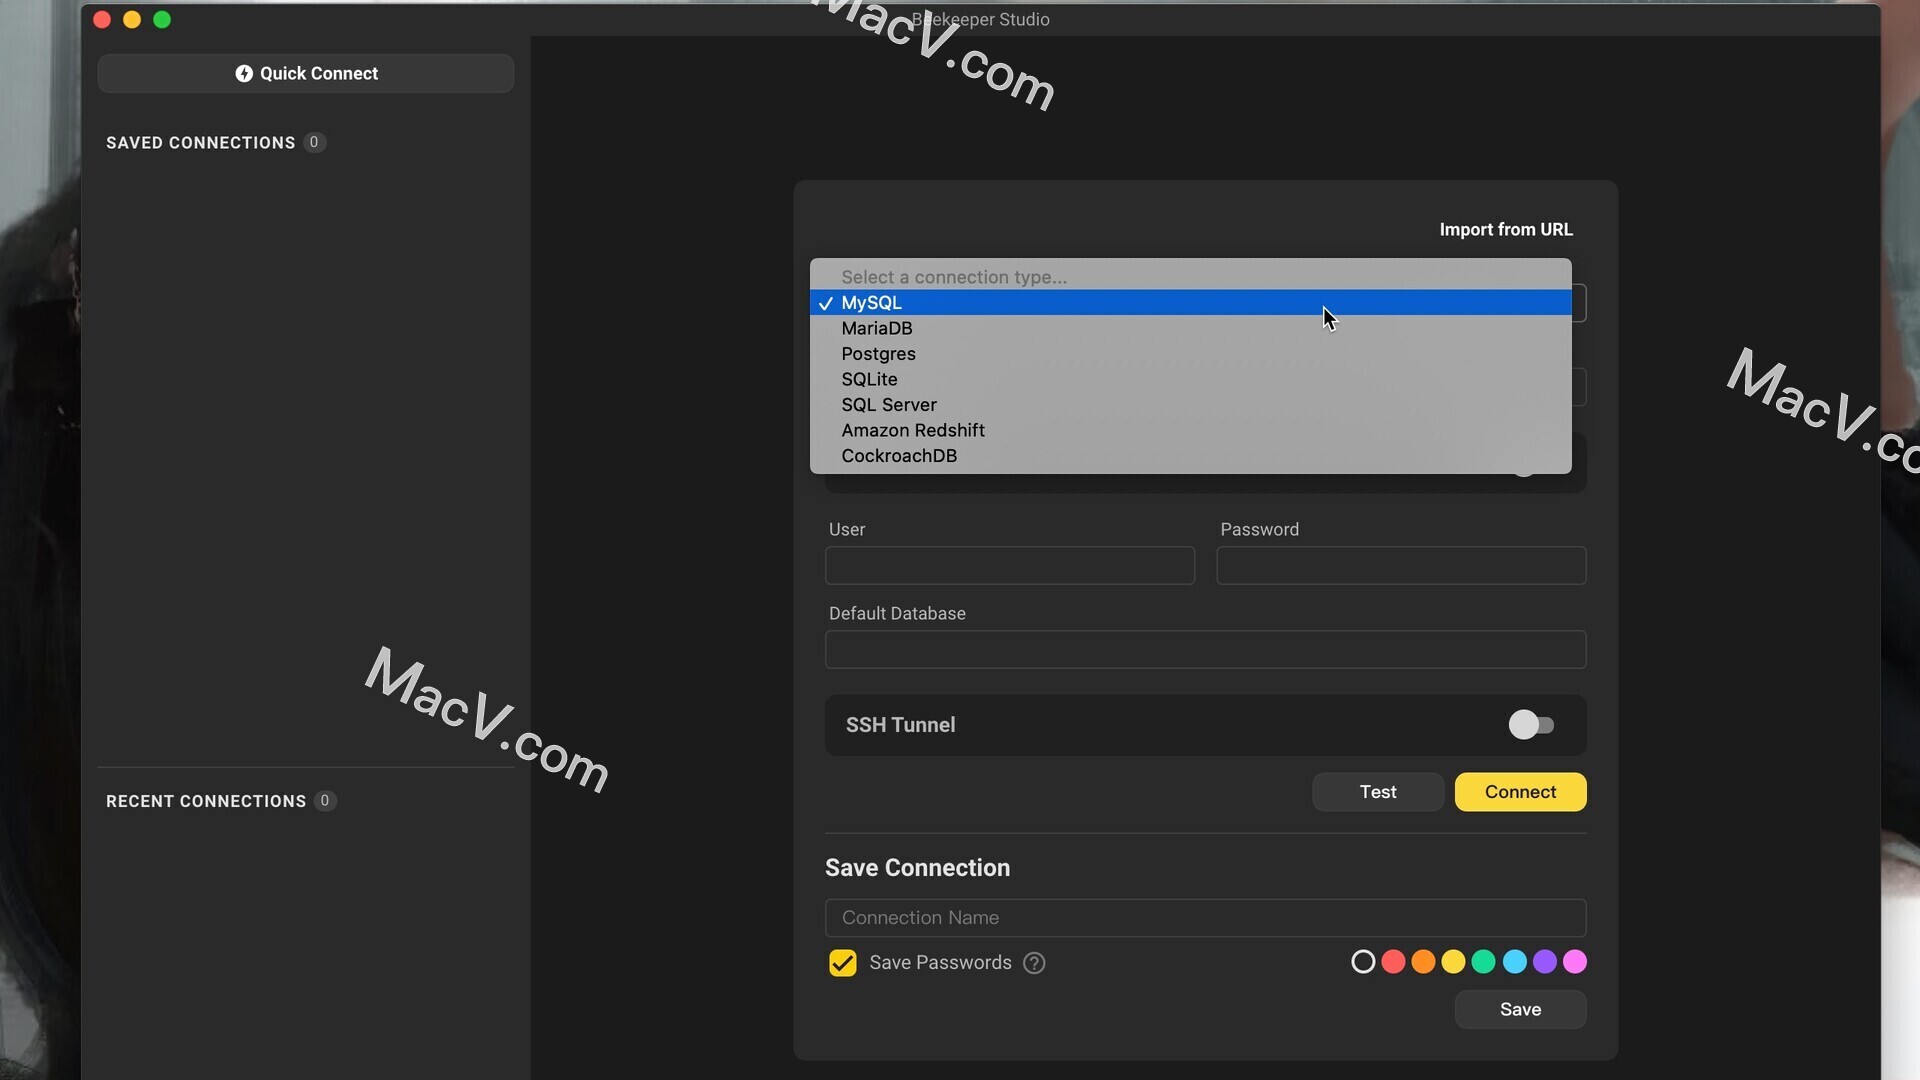
Task: Select Postgres from connection list
Action: click(878, 353)
